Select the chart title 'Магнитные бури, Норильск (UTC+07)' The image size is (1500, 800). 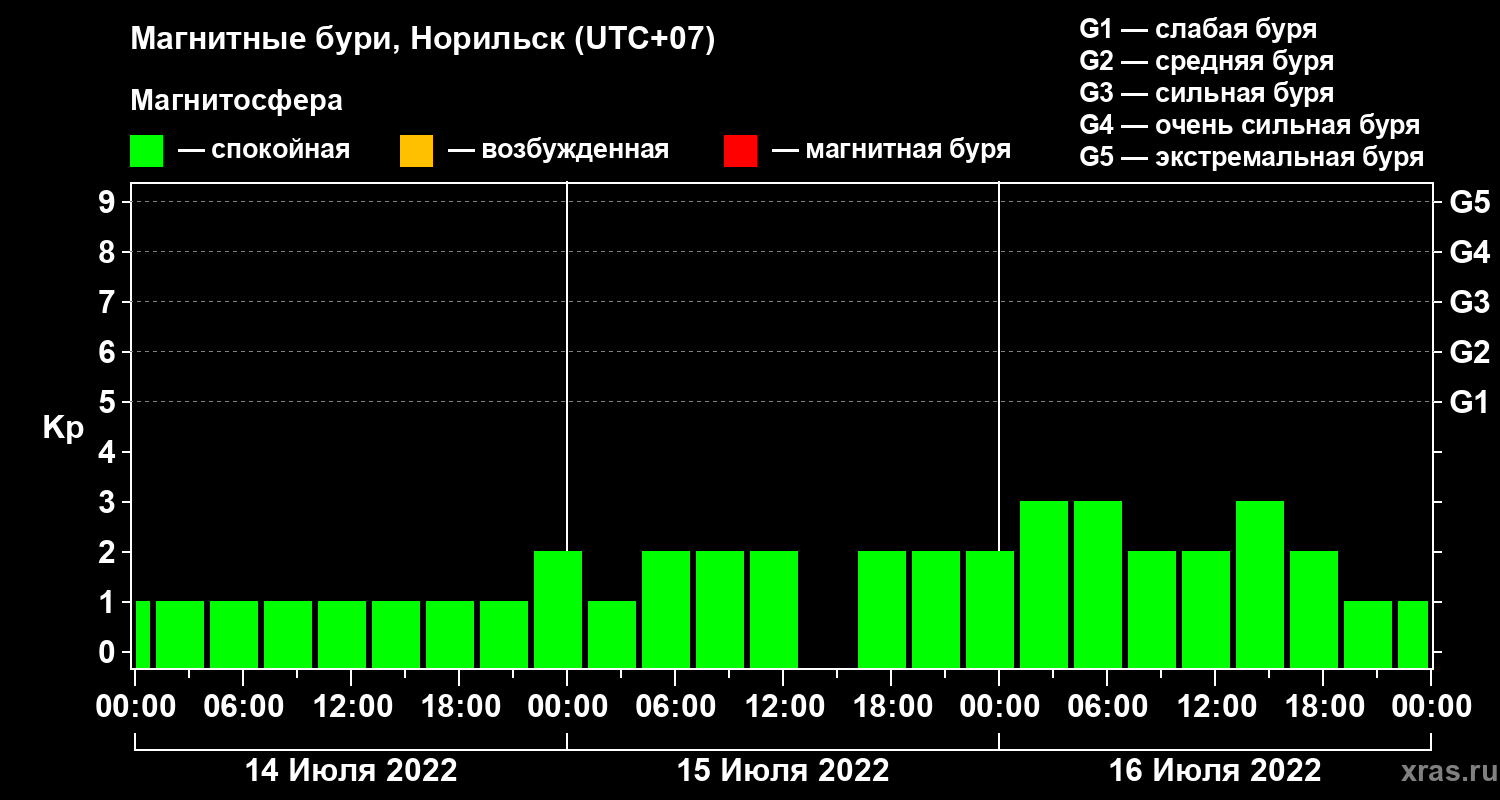tap(423, 40)
